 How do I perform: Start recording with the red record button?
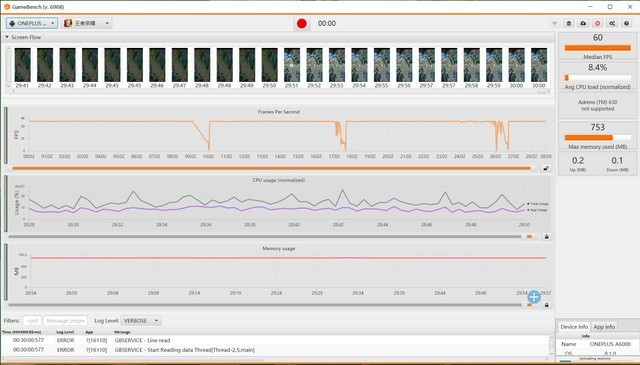pos(302,24)
